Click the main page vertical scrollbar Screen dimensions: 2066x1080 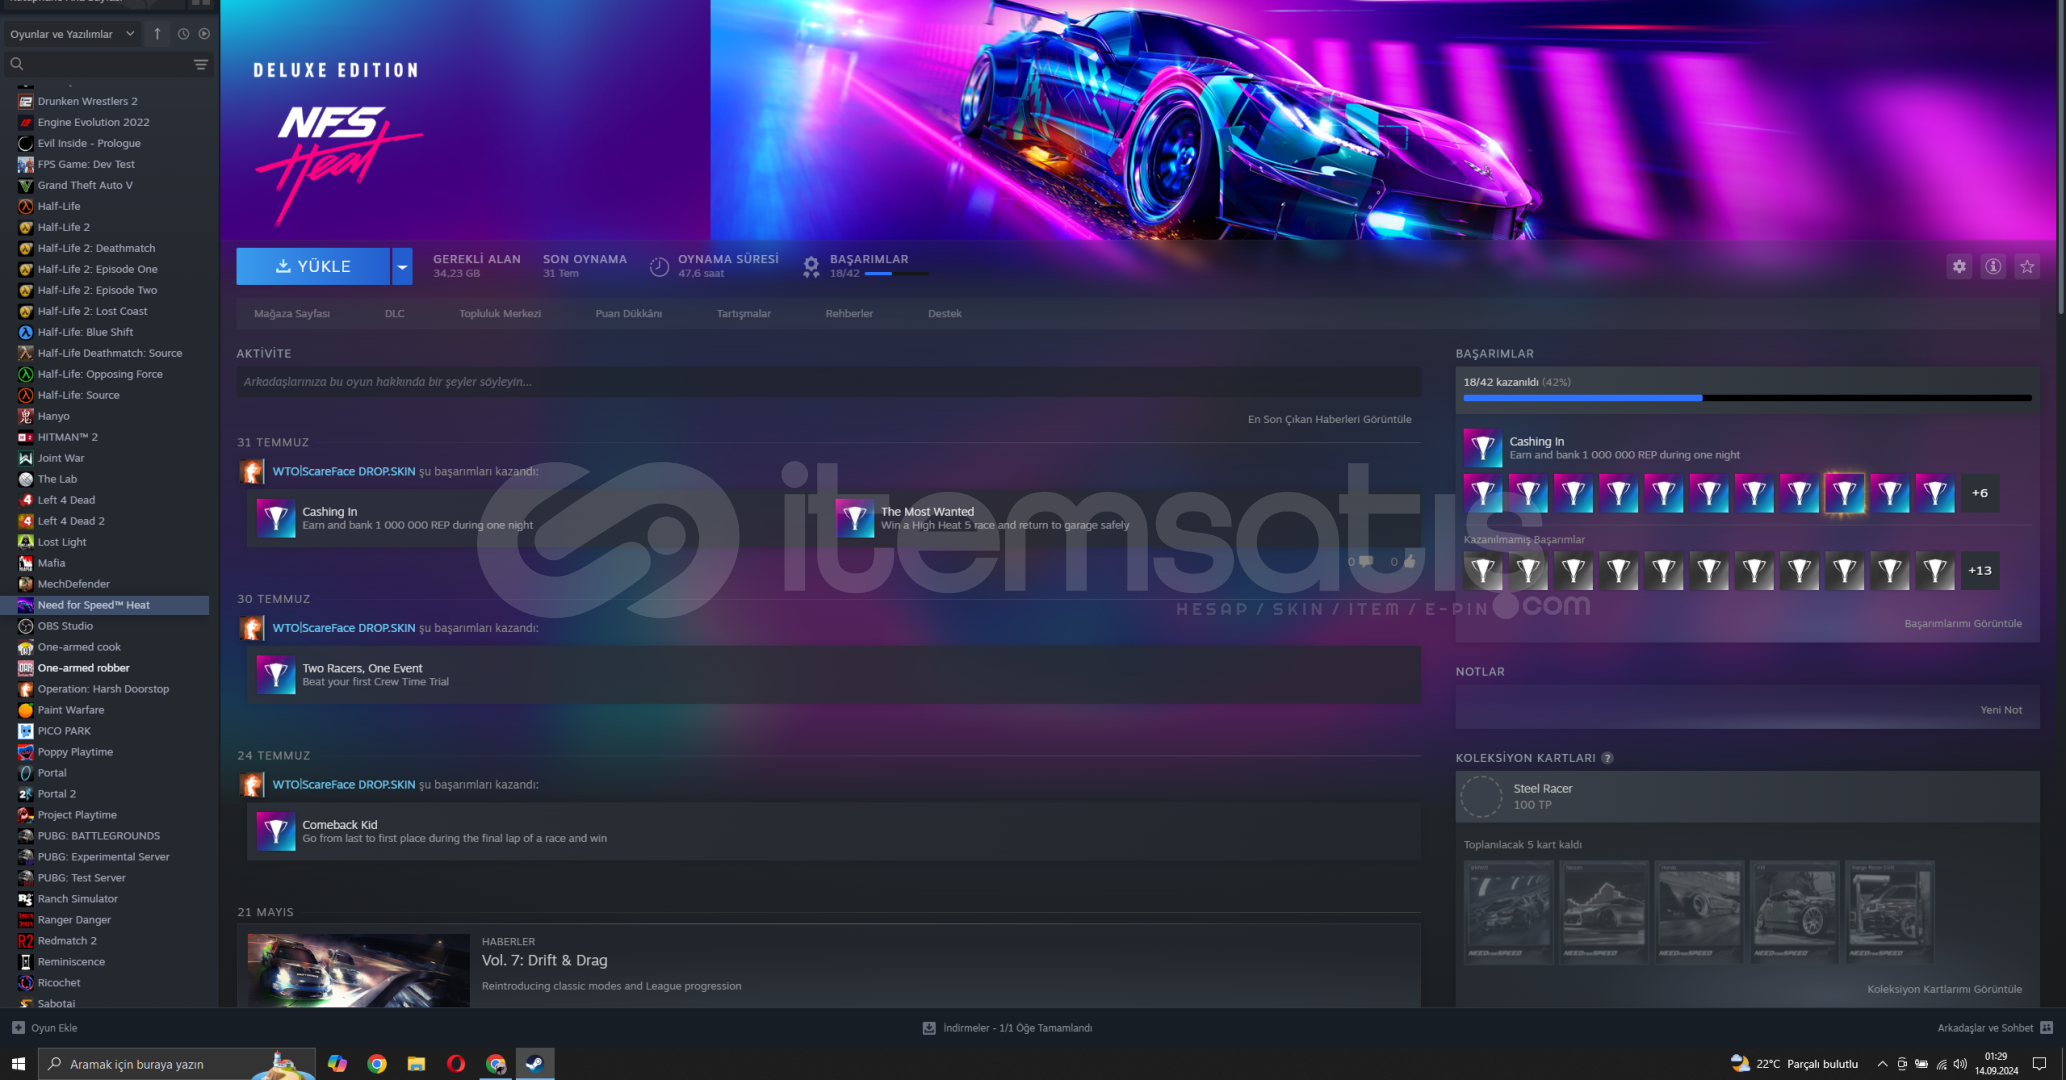coord(2061,160)
